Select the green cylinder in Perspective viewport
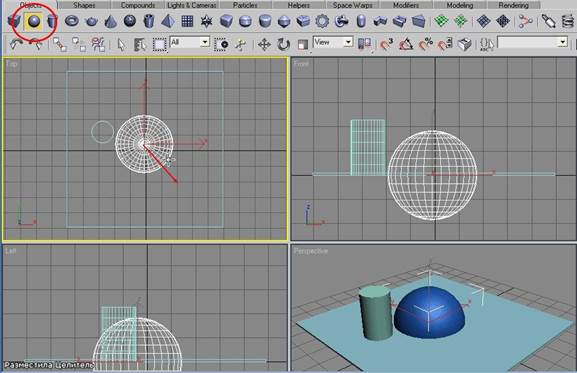 coord(375,313)
